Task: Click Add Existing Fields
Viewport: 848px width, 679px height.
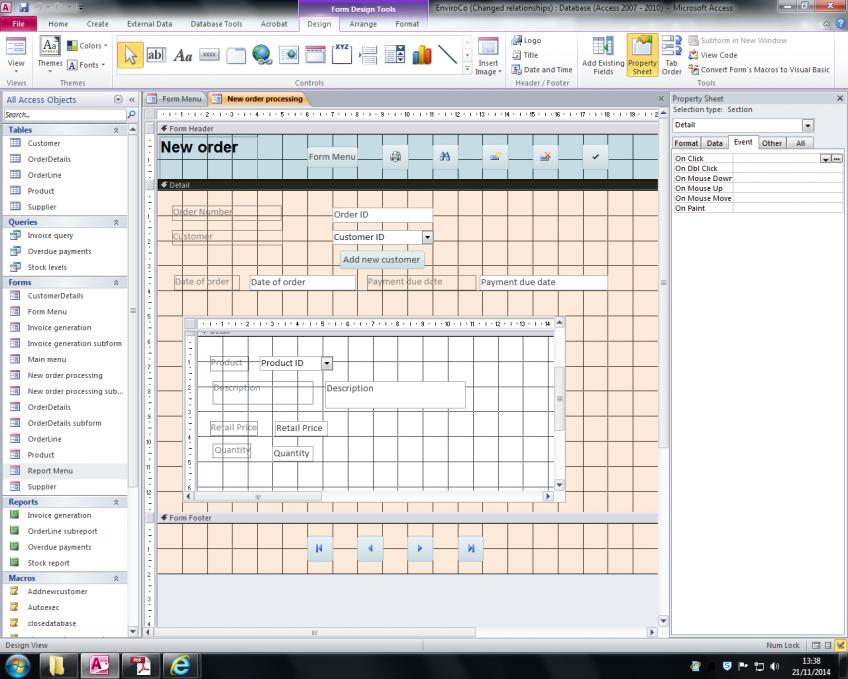Action: pyautogui.click(x=603, y=56)
